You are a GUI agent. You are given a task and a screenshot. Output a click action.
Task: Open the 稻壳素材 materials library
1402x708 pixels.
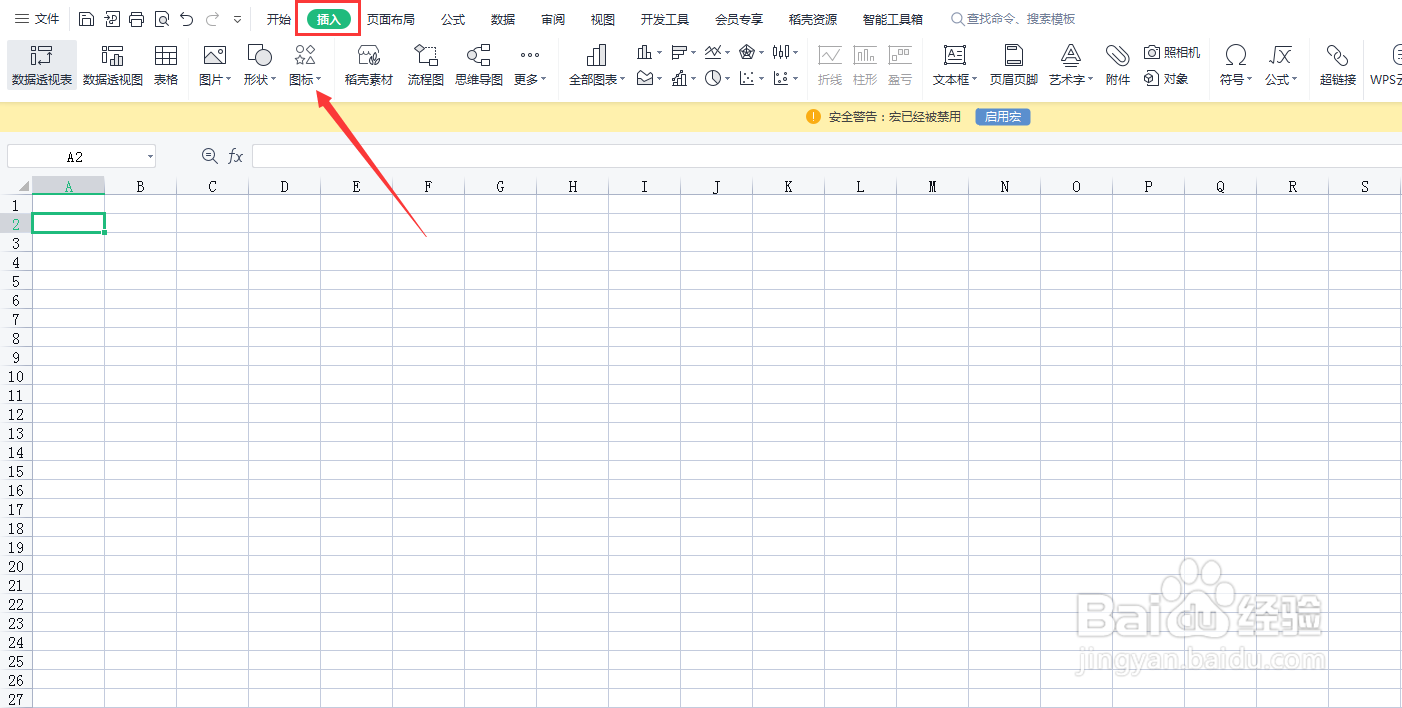pos(369,65)
